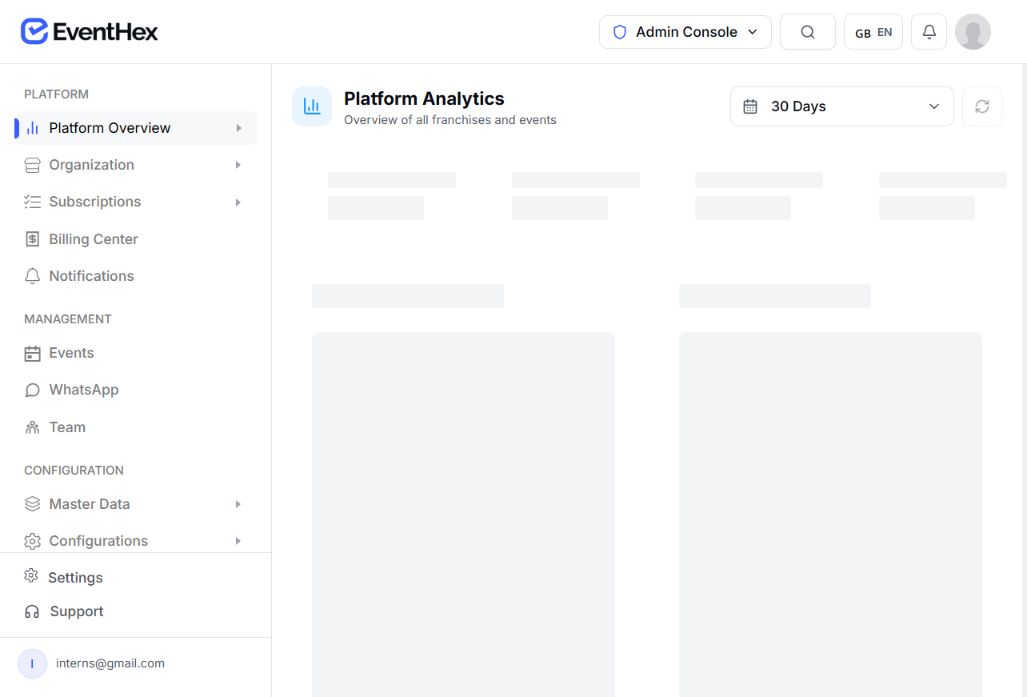The image size is (1027, 697).
Task: Expand Configurations submenu arrow
Action: [238, 541]
